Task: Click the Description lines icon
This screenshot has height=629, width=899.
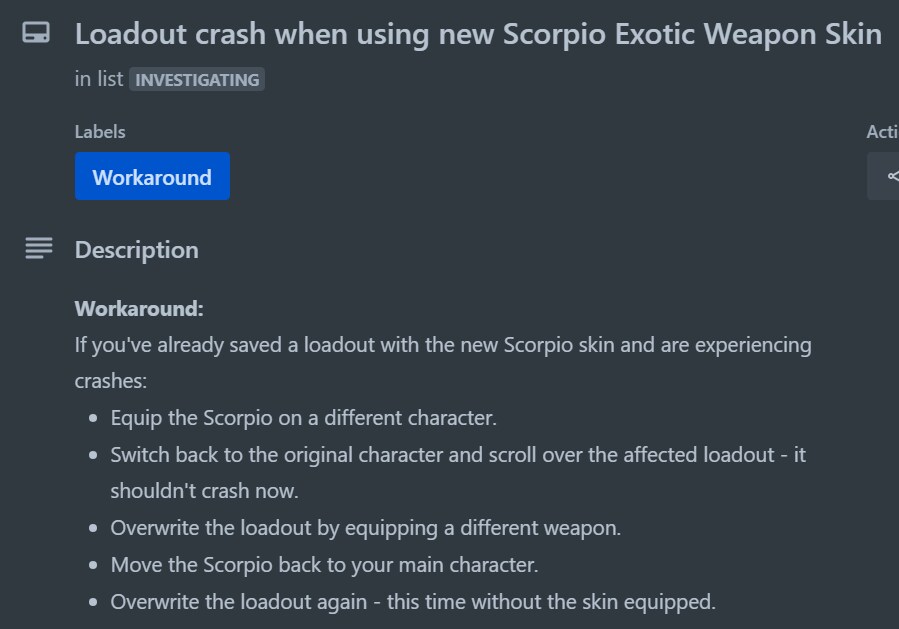Action: point(38,249)
